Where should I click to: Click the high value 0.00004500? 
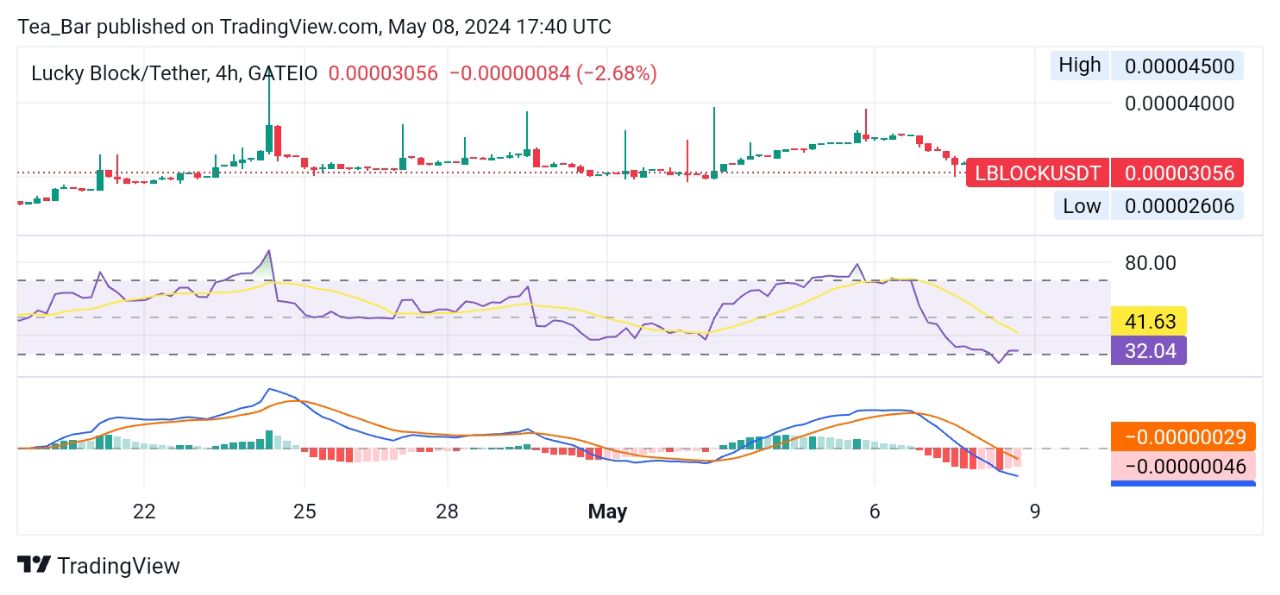tap(1179, 66)
